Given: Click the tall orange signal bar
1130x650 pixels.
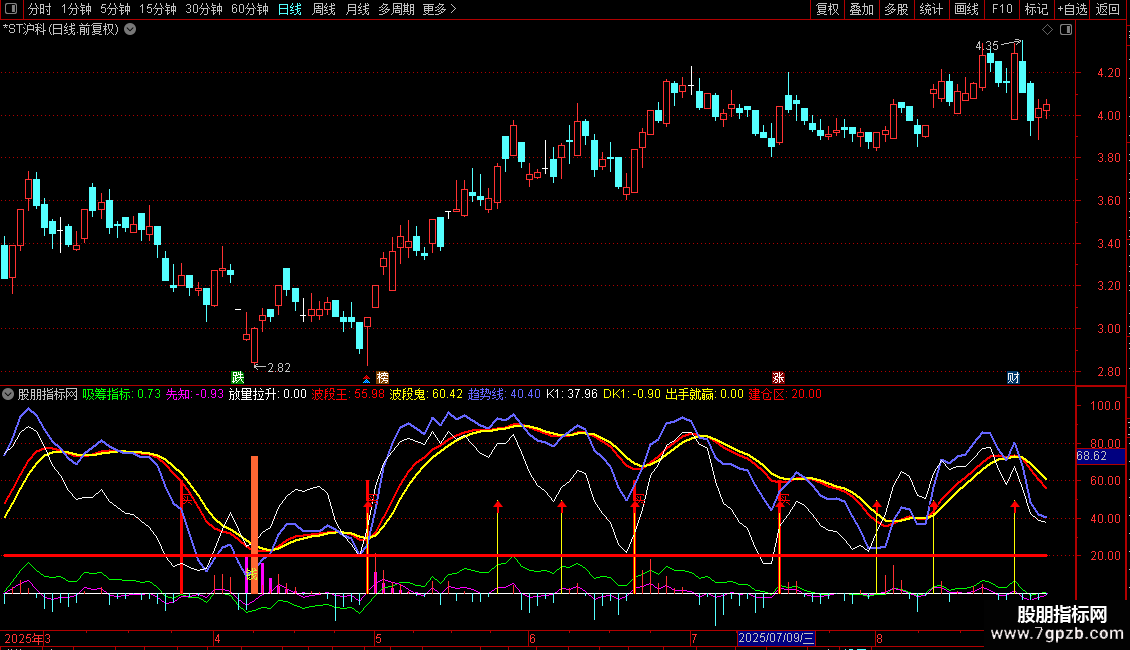Looking at the screenshot, I should pyautogui.click(x=254, y=525).
